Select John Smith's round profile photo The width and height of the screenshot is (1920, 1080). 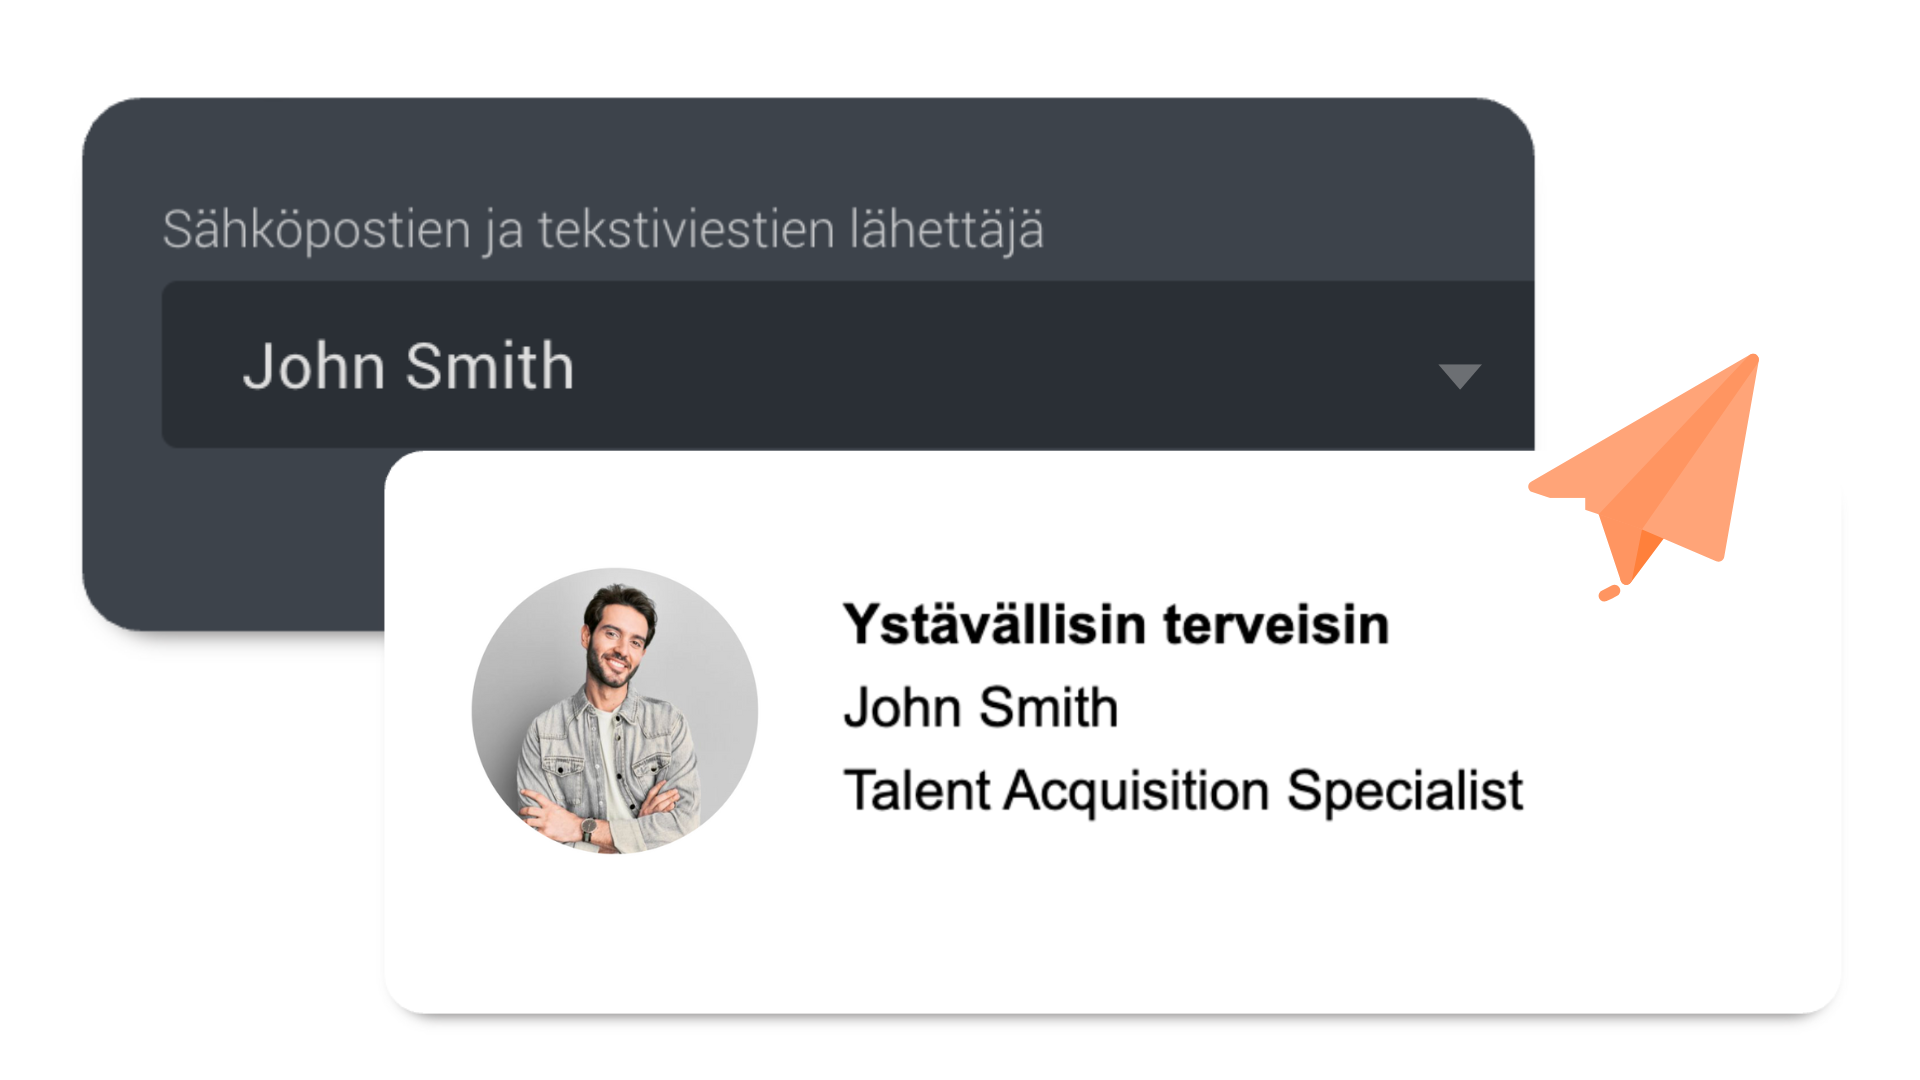614,710
